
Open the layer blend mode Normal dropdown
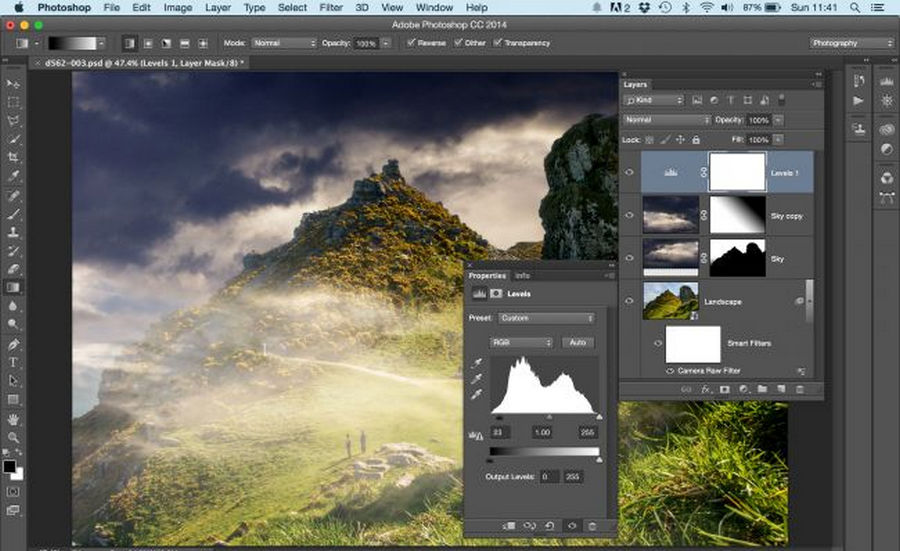(x=668, y=120)
